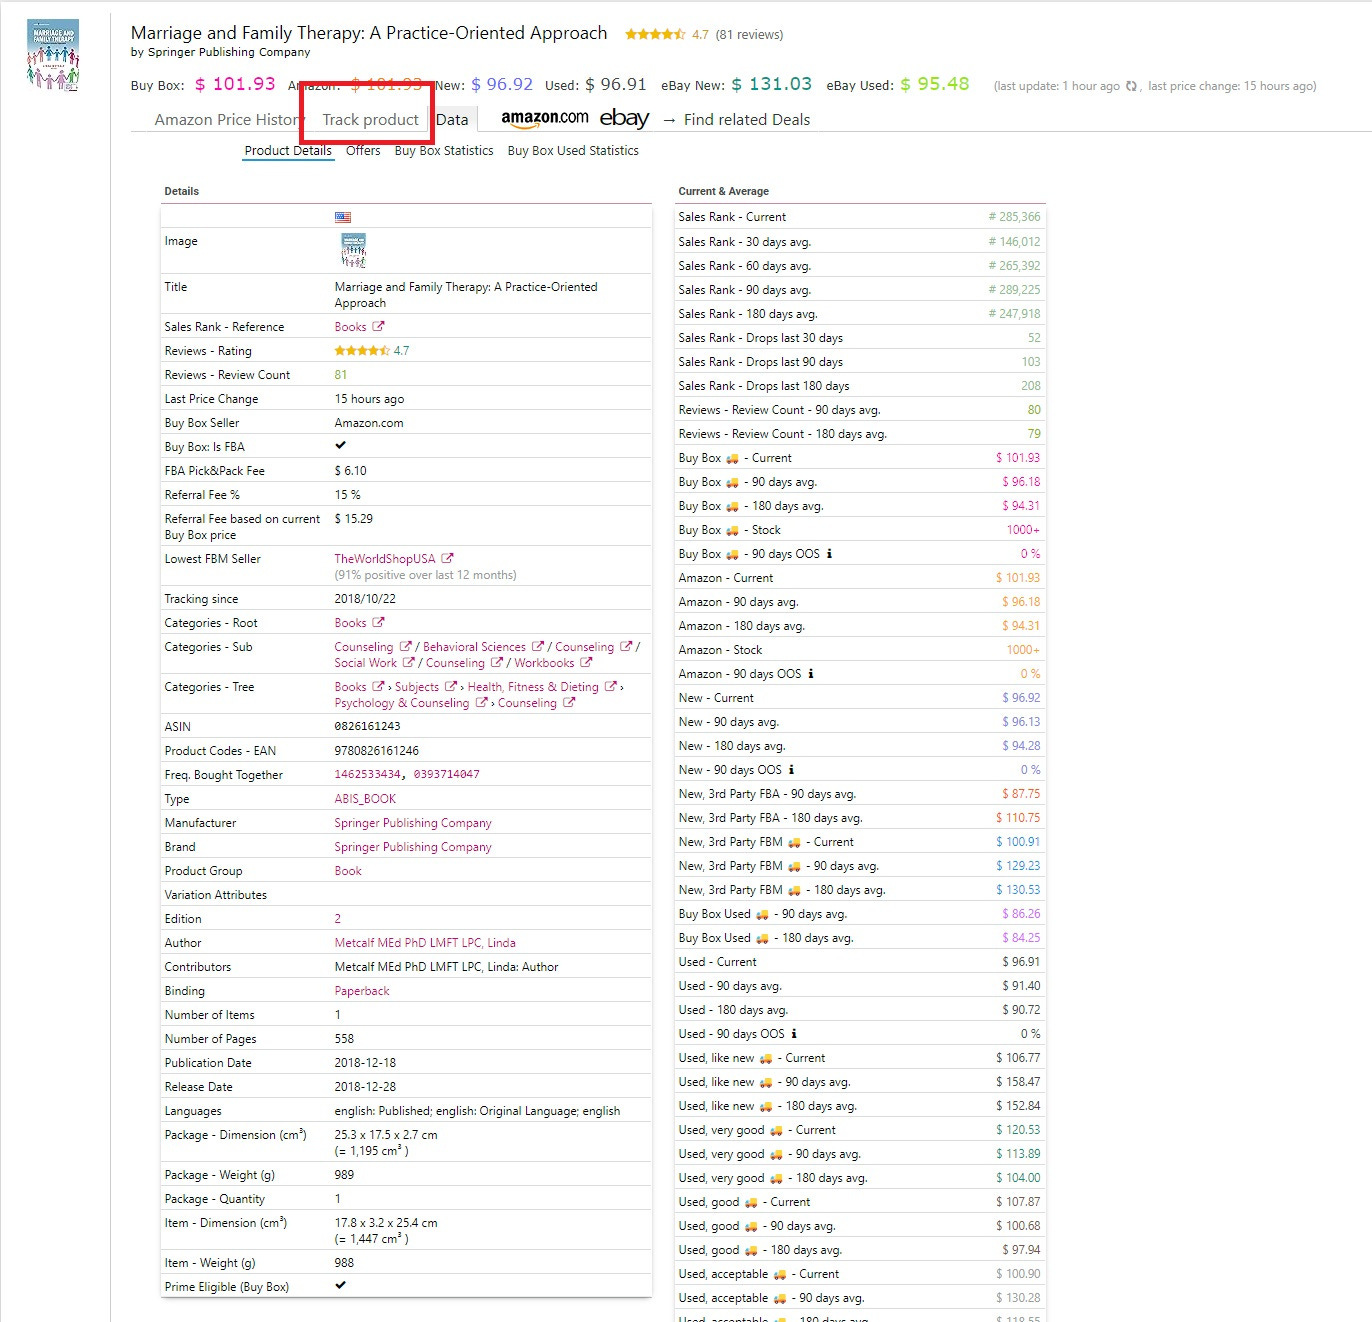Screen dimensions: 1372x1322
Task: Click the ASIN value 0826161243
Action: tap(367, 726)
